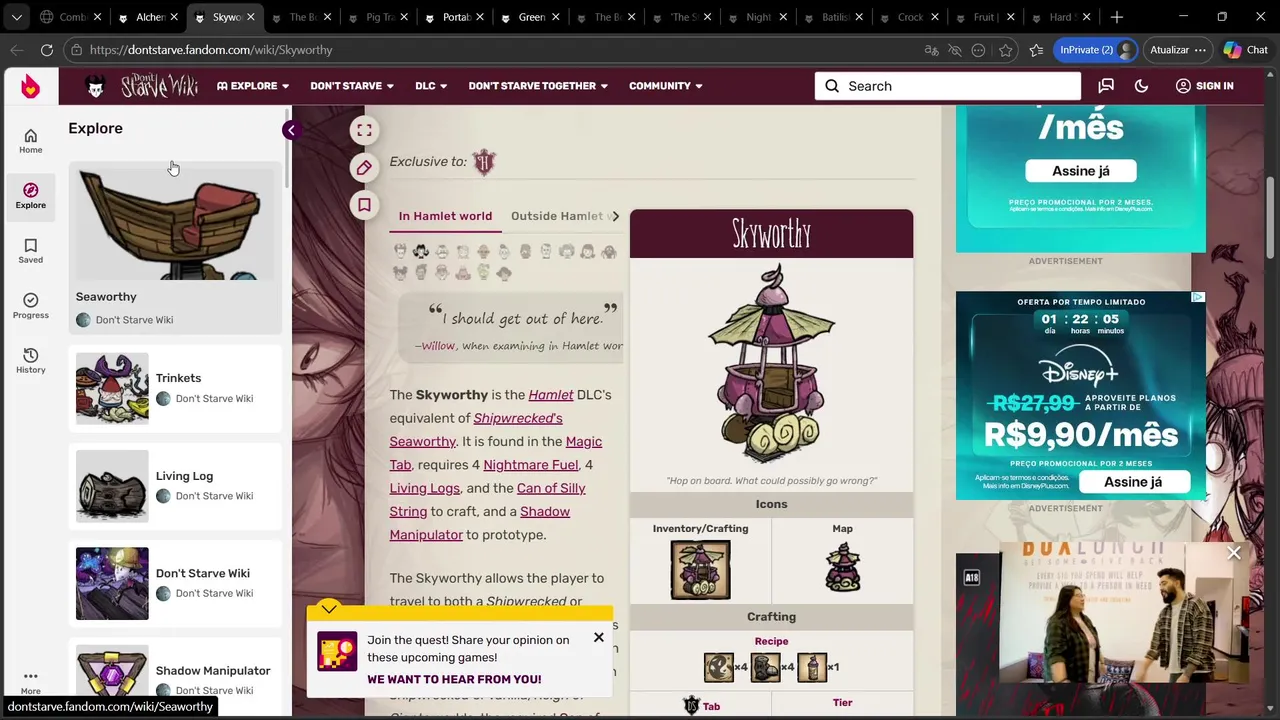Select highlighted Willow character quote icon
The height and width of the screenshot is (720, 1280).
[421, 251]
